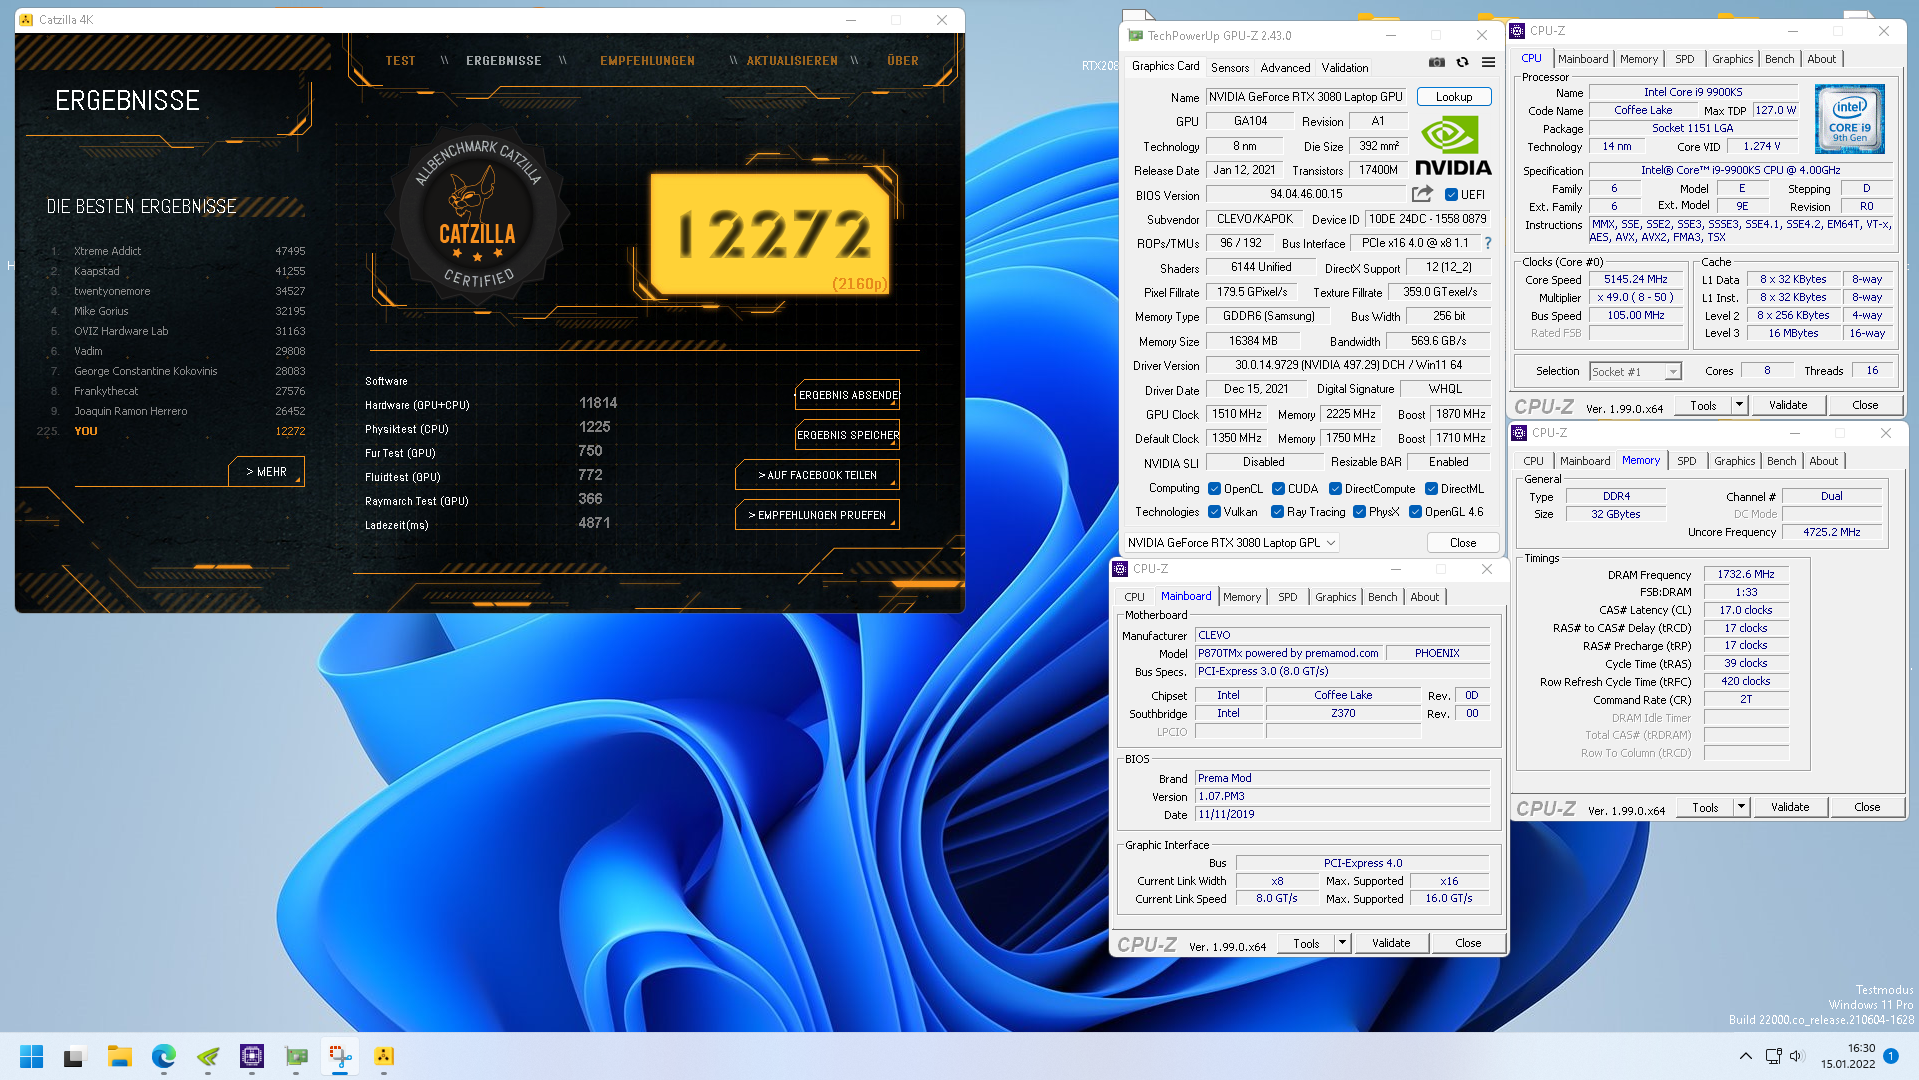Click the NVIDIA logo in GPU-Z
Image resolution: width=1919 pixels, height=1080 pixels.
[1453, 147]
